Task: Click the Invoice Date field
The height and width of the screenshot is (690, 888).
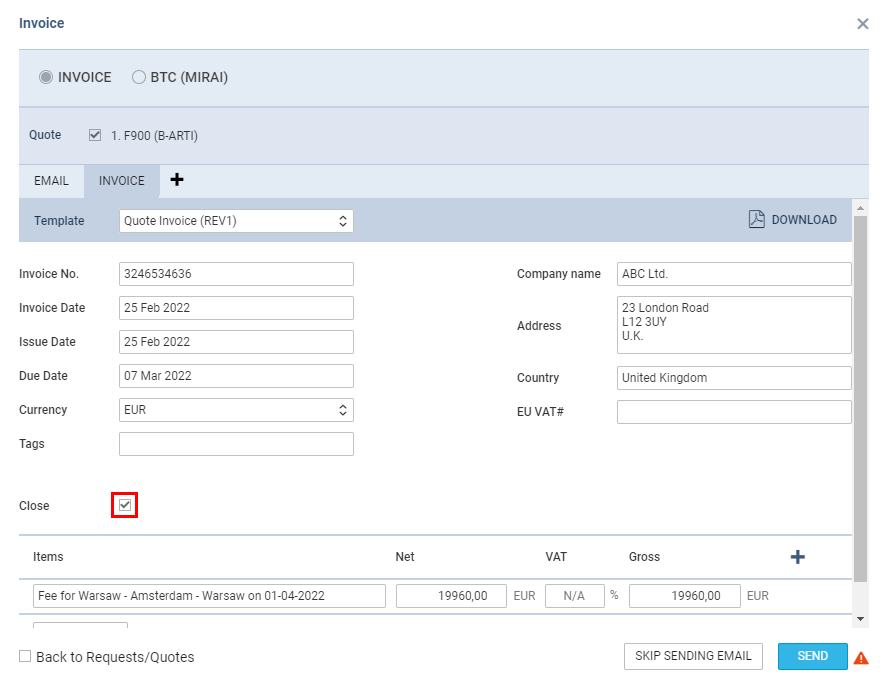Action: coord(236,308)
